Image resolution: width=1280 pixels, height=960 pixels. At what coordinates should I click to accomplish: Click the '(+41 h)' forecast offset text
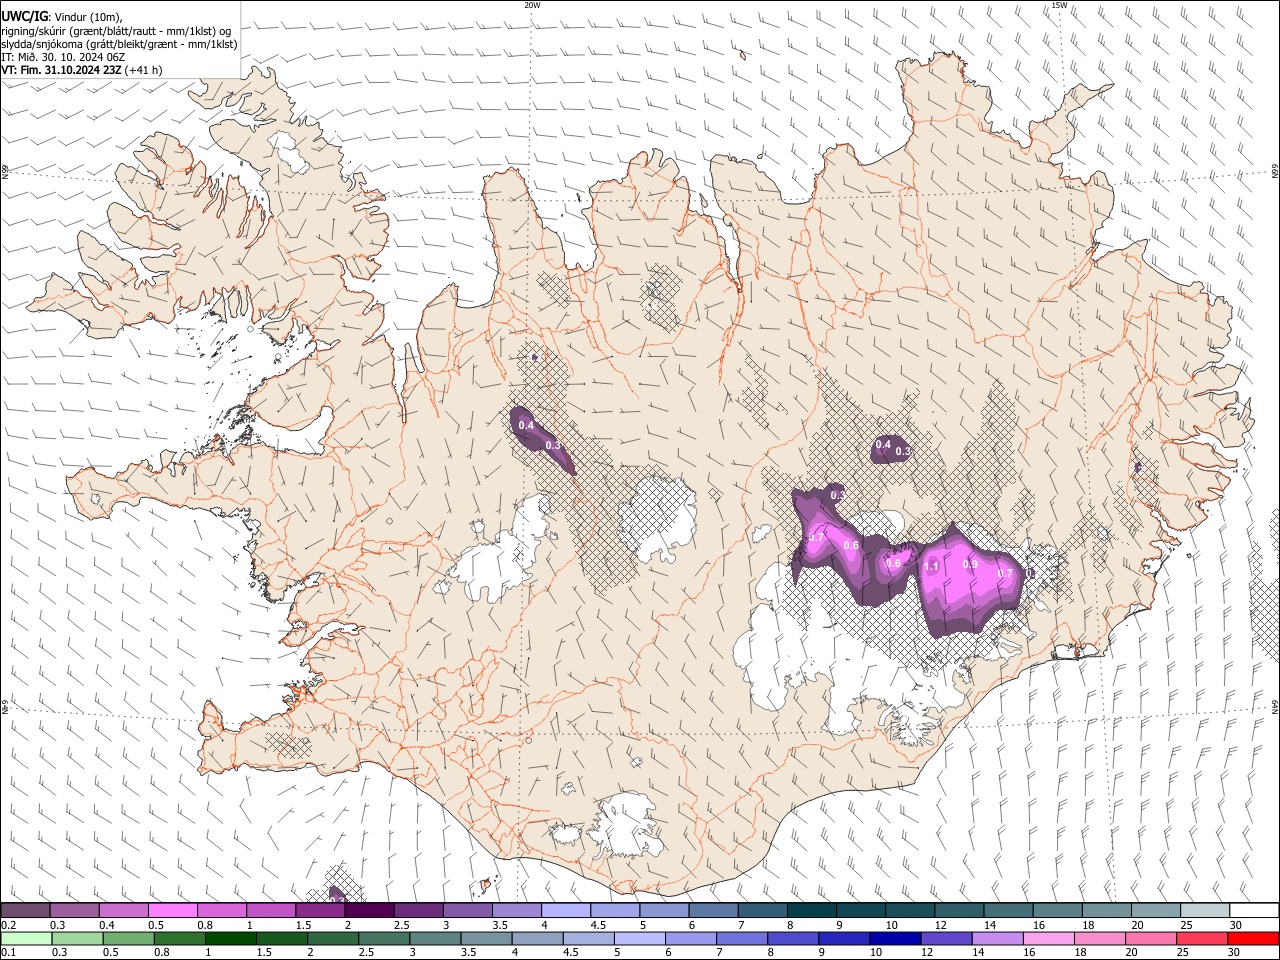(144, 70)
